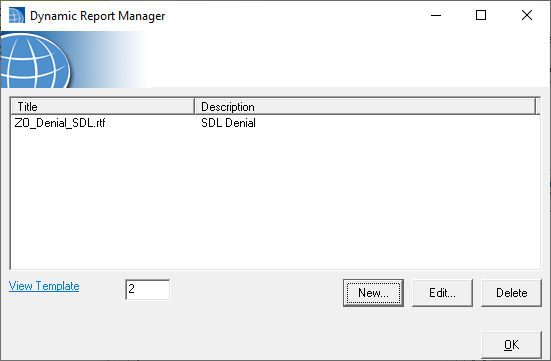Click the globe logo in the banner

tap(34, 60)
